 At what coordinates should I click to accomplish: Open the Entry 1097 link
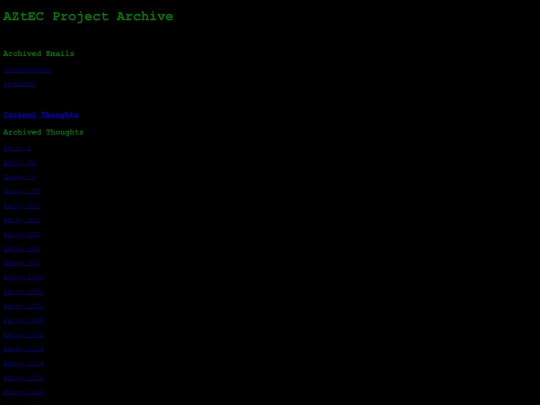coord(24,307)
